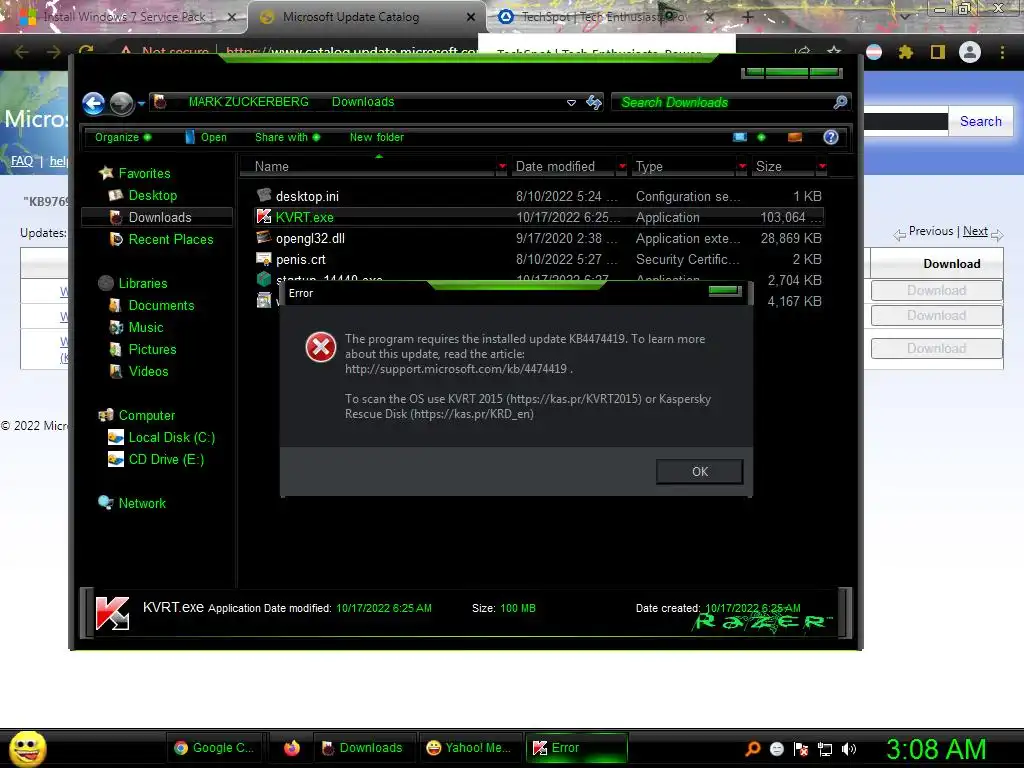Click the catalog Search button
The width and height of the screenshot is (1024, 768).
pyautogui.click(x=981, y=121)
